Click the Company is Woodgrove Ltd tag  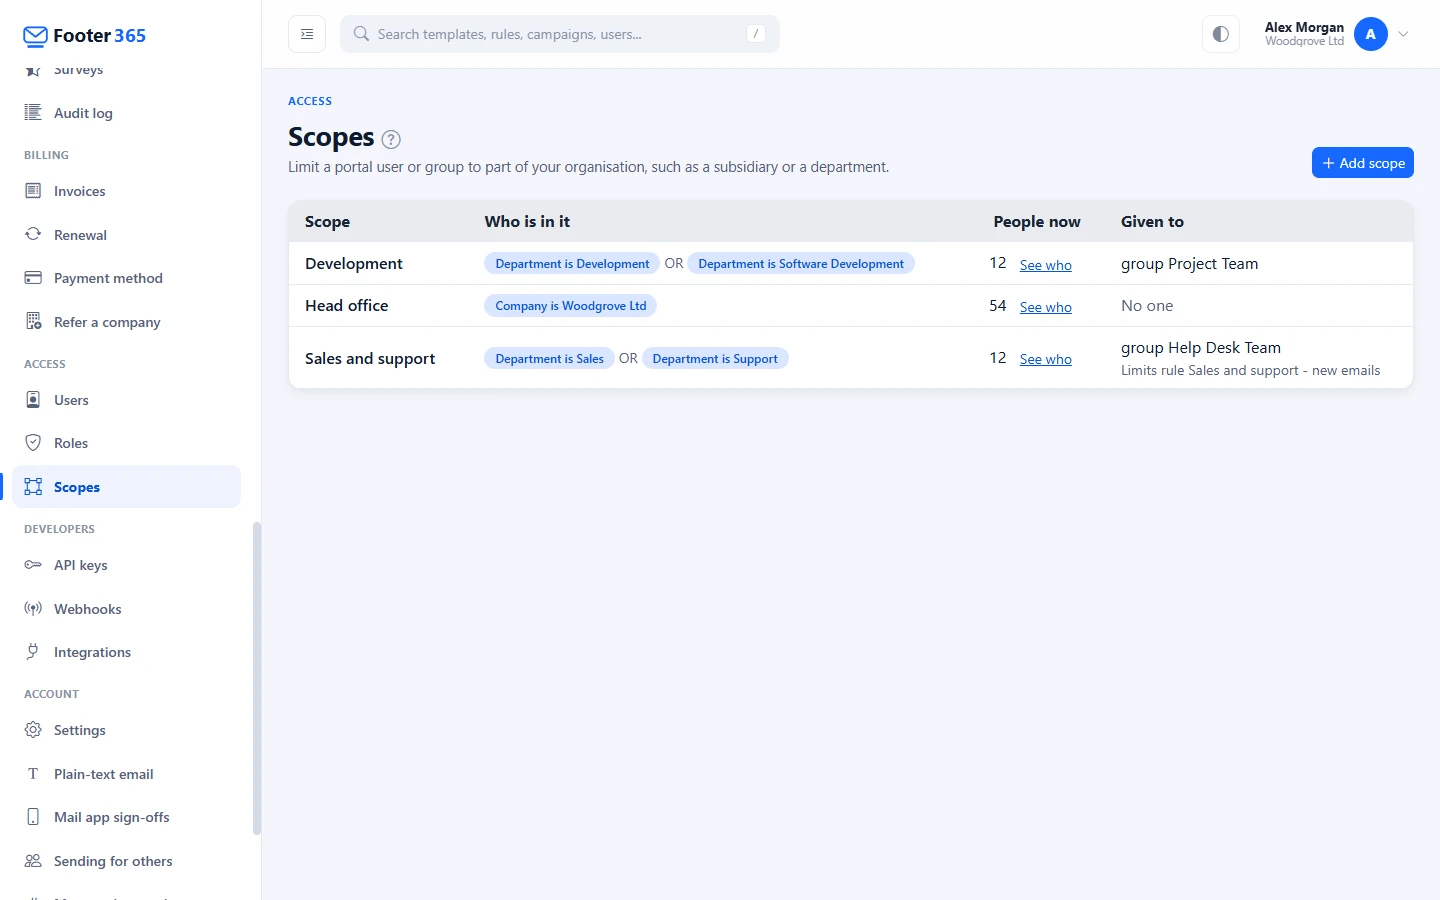[x=571, y=306]
